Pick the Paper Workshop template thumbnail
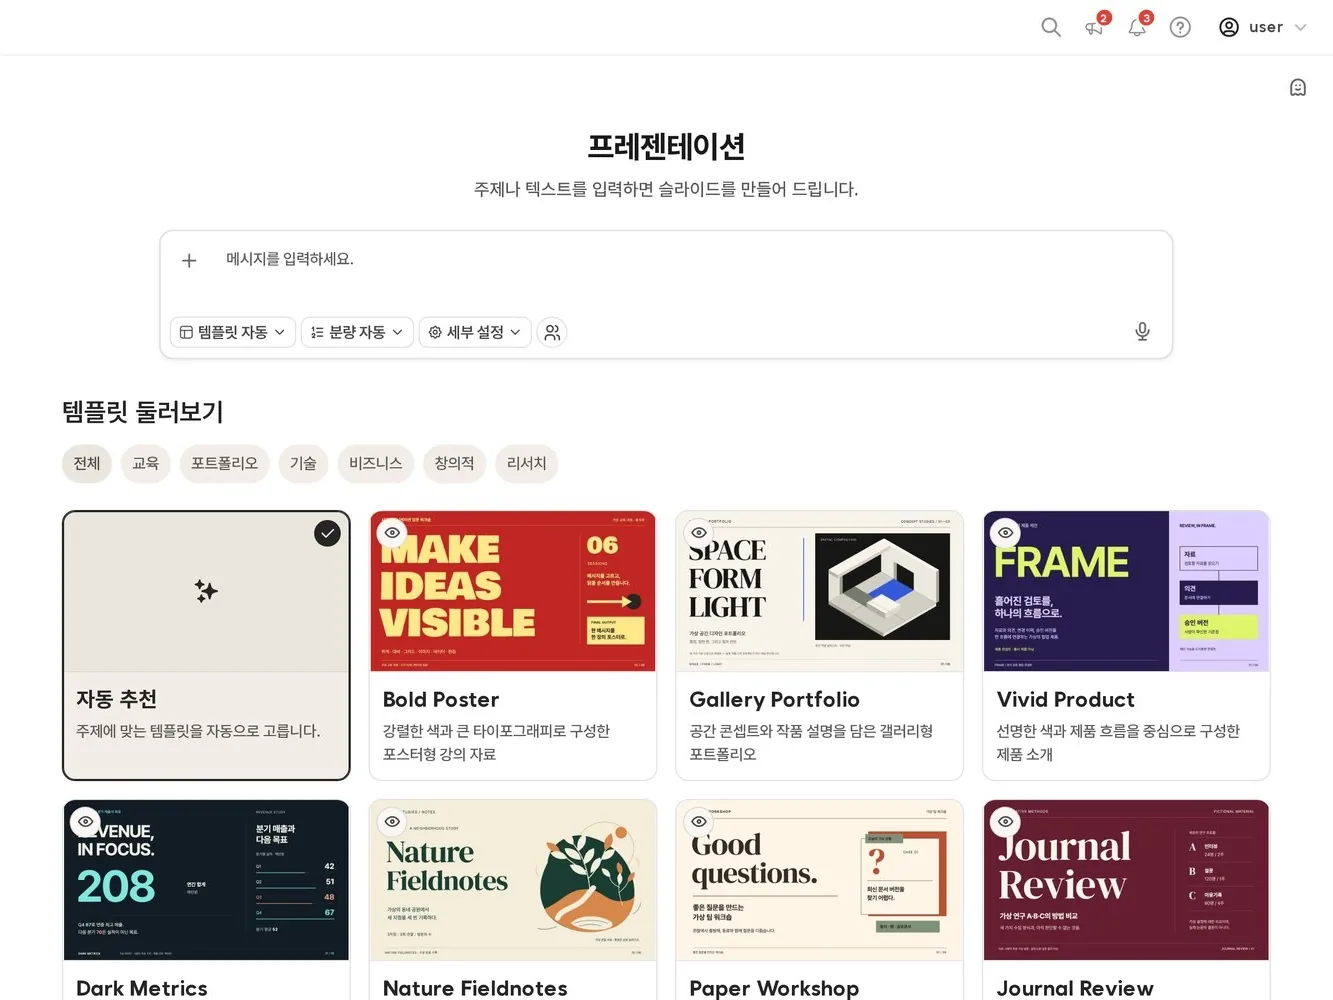1333x1000 pixels. [x=820, y=880]
